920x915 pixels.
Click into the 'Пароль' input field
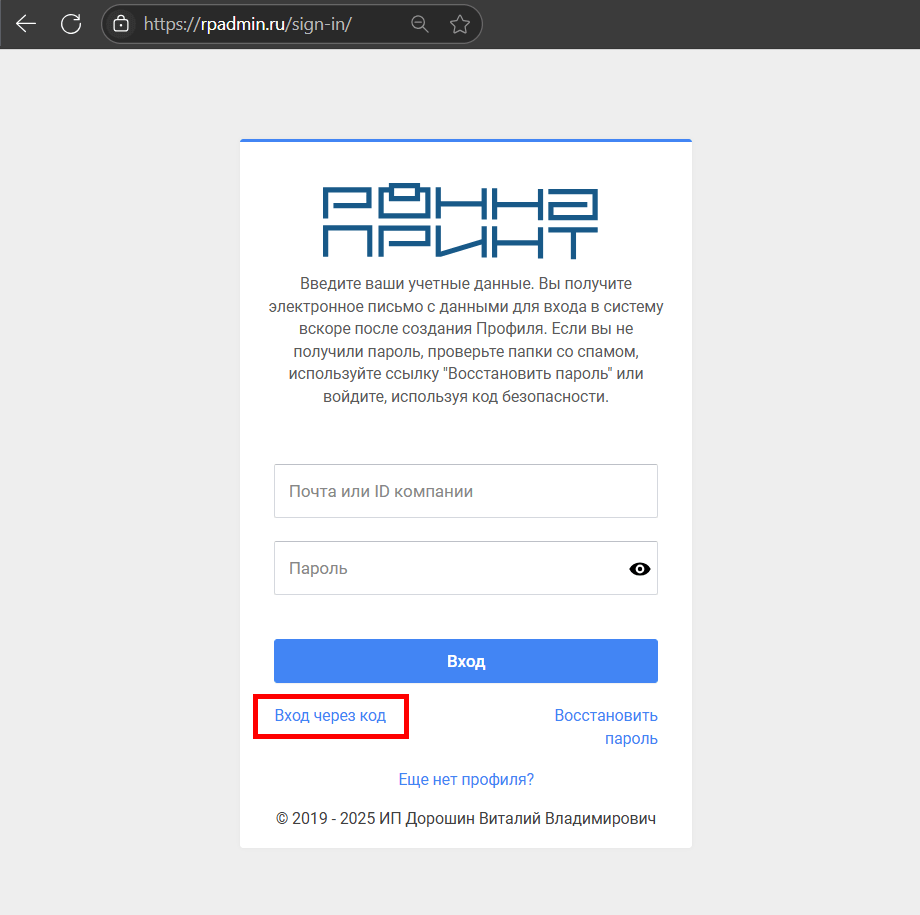click(x=466, y=568)
